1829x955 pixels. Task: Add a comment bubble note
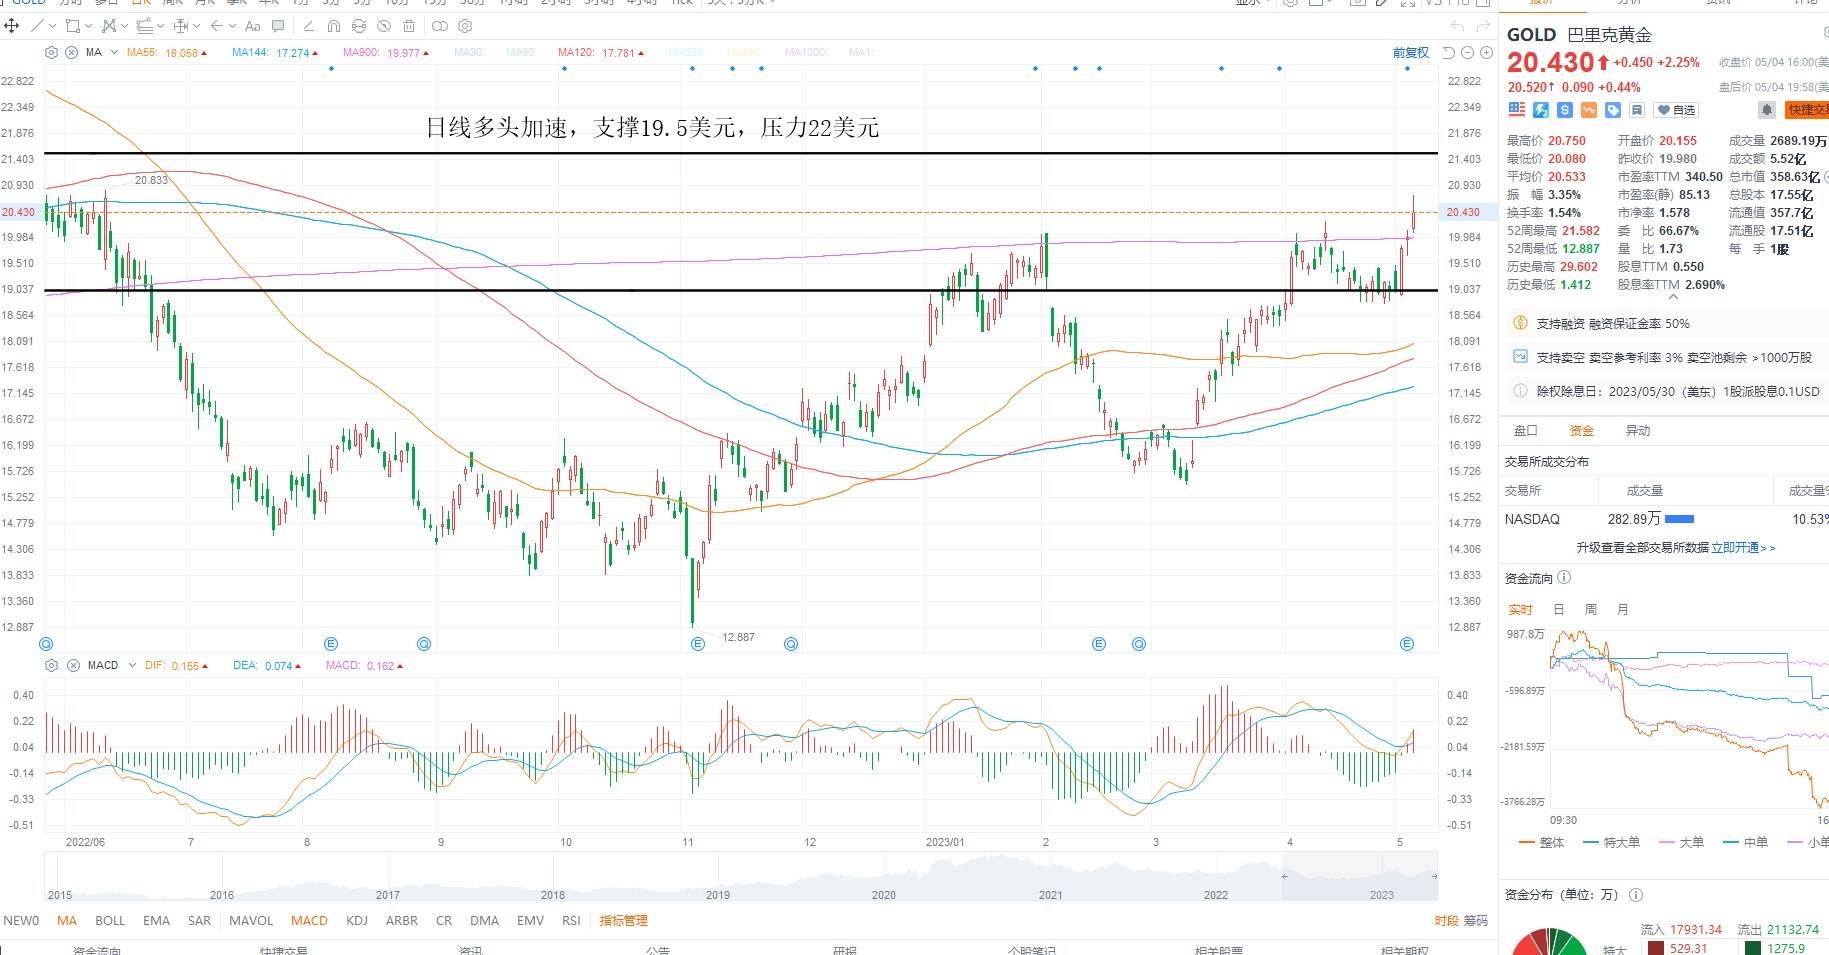tap(278, 26)
